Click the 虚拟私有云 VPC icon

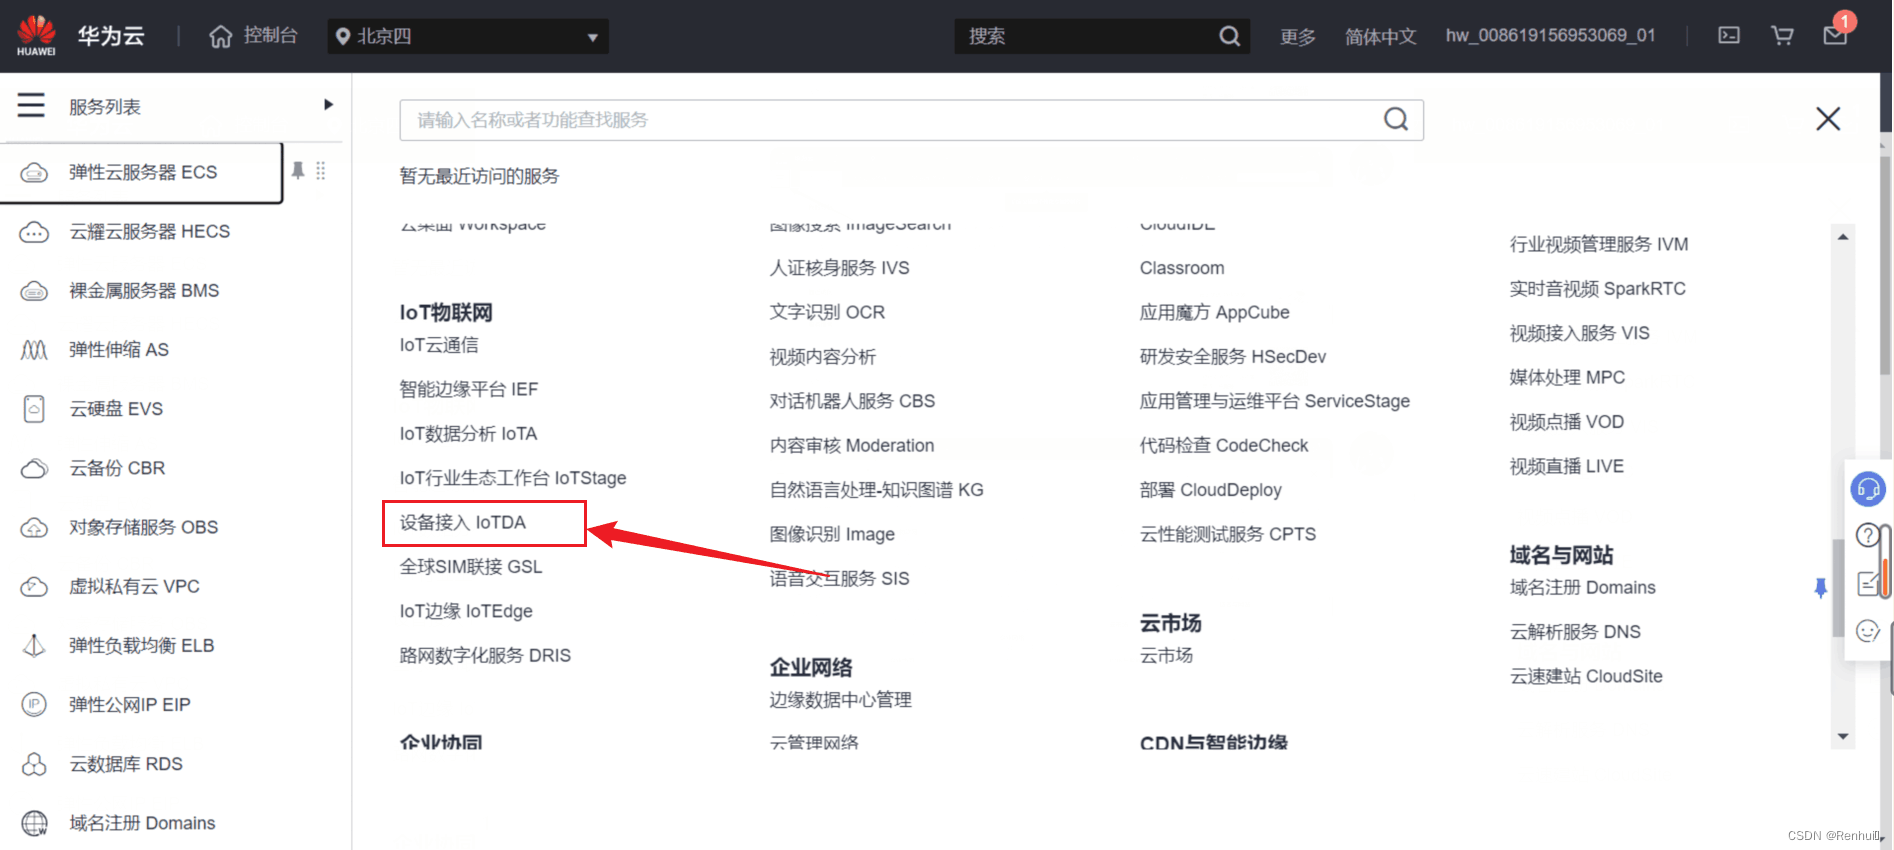(x=34, y=586)
